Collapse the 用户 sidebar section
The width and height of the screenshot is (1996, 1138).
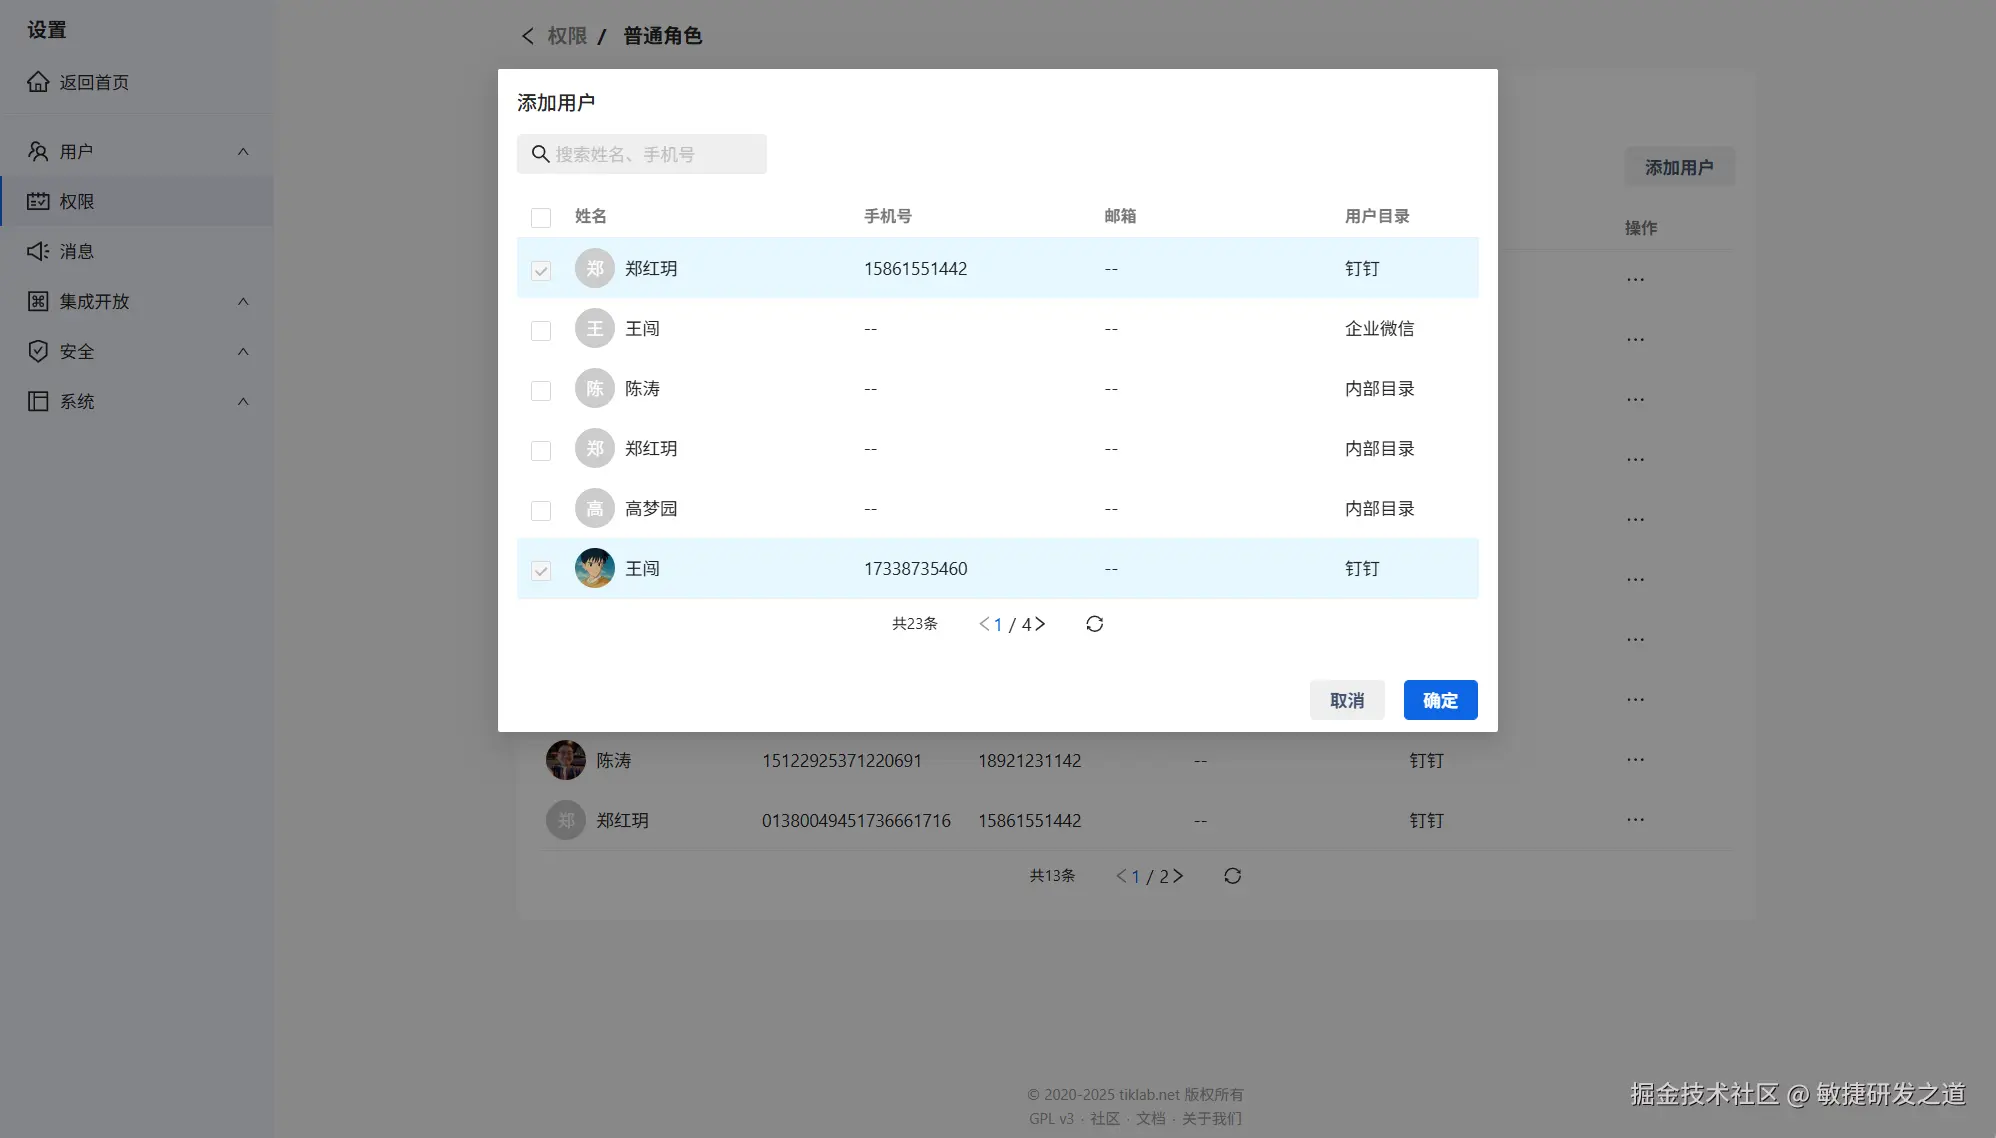[243, 152]
